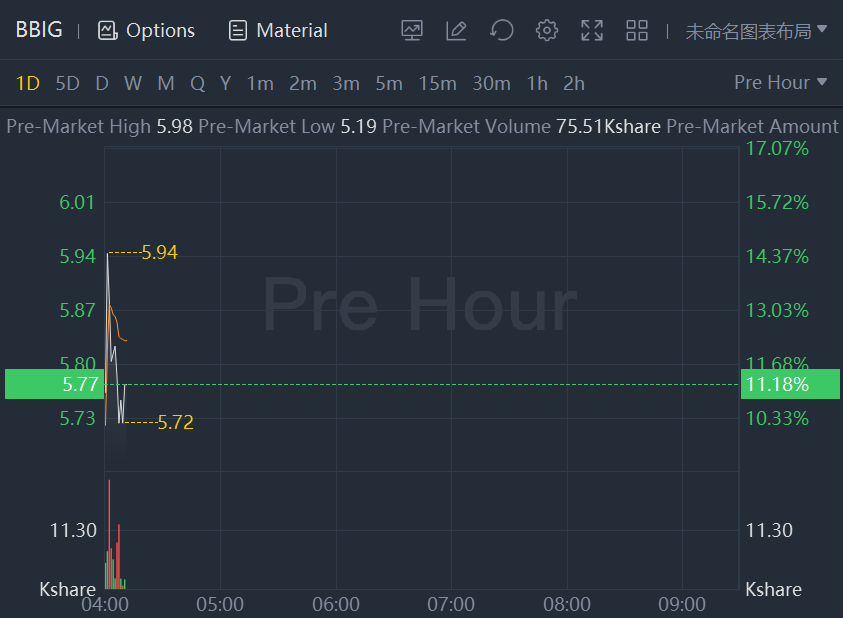The height and width of the screenshot is (618, 843).
Task: Open the Pre Hour session dropdown
Action: tap(780, 82)
